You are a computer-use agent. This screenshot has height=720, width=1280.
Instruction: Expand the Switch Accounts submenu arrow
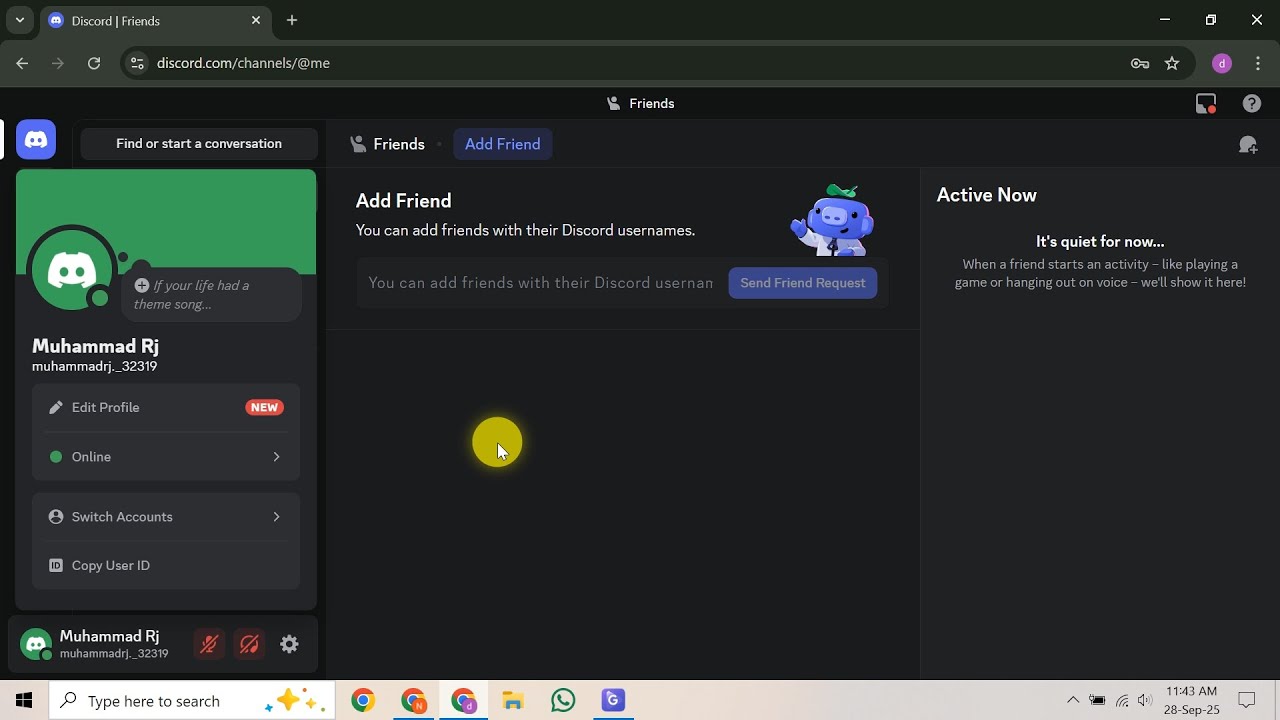tap(276, 517)
